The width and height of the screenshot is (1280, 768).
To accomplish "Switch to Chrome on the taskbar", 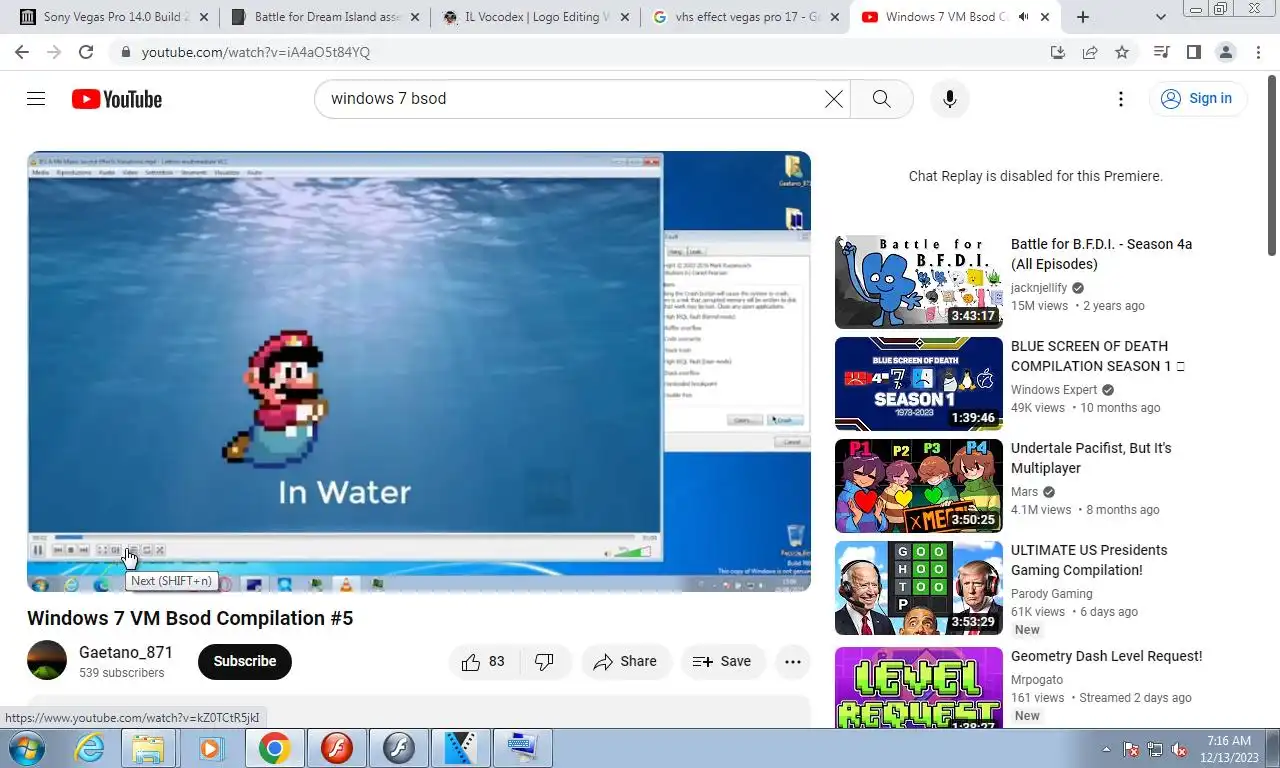I will tap(274, 748).
